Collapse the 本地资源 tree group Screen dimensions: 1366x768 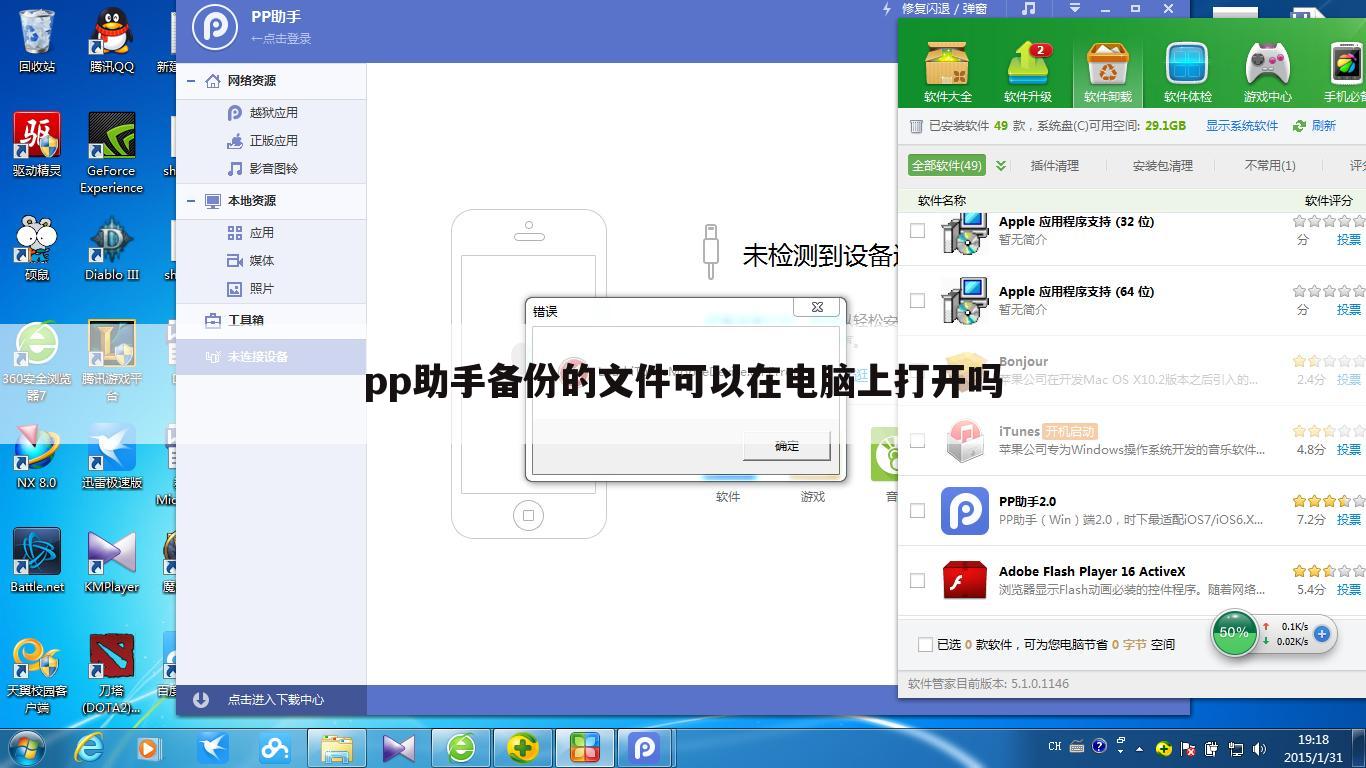(191, 201)
